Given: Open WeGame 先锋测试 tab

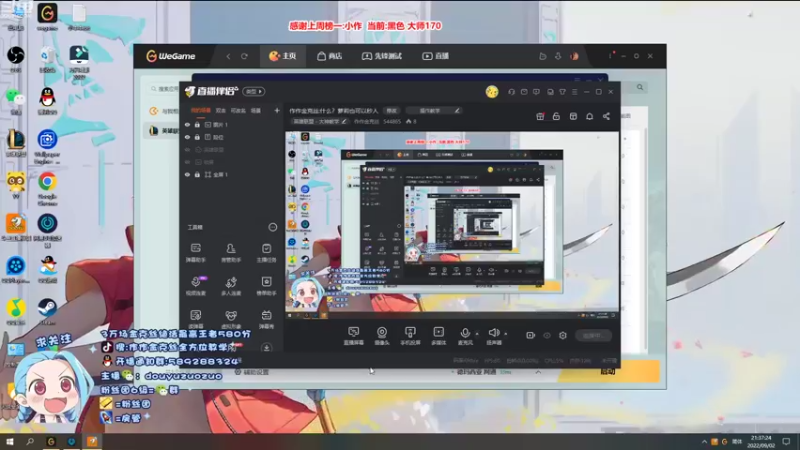Looking at the screenshot, I should pos(382,56).
